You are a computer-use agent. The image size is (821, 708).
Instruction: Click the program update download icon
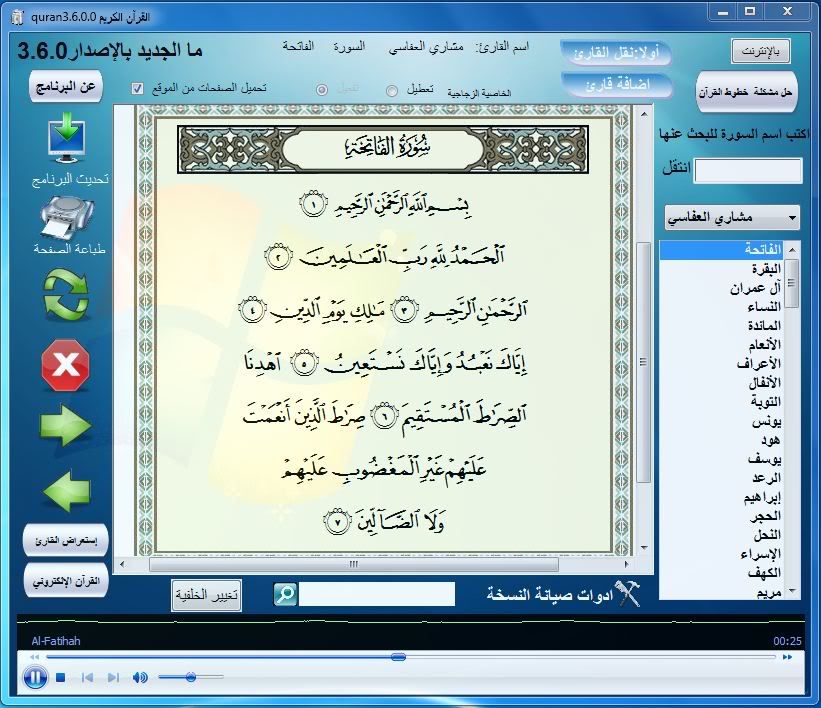click(66, 138)
